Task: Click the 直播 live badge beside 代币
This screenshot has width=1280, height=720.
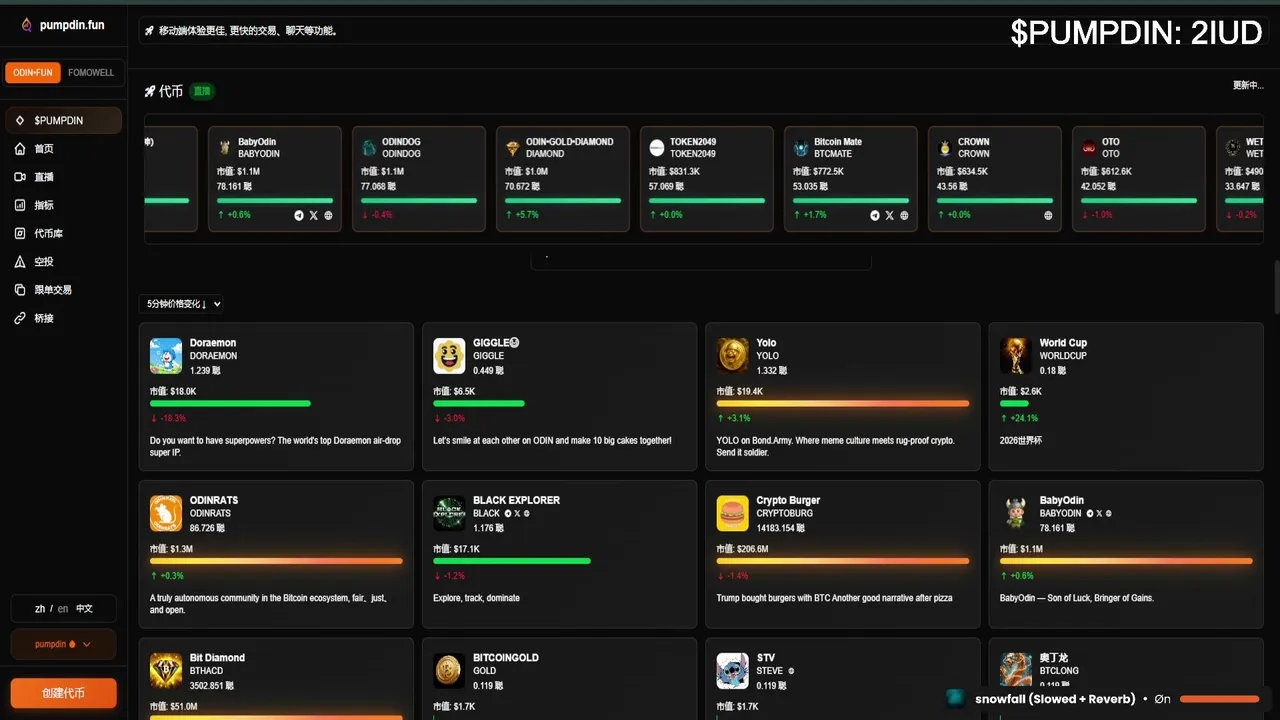Action: (x=202, y=91)
